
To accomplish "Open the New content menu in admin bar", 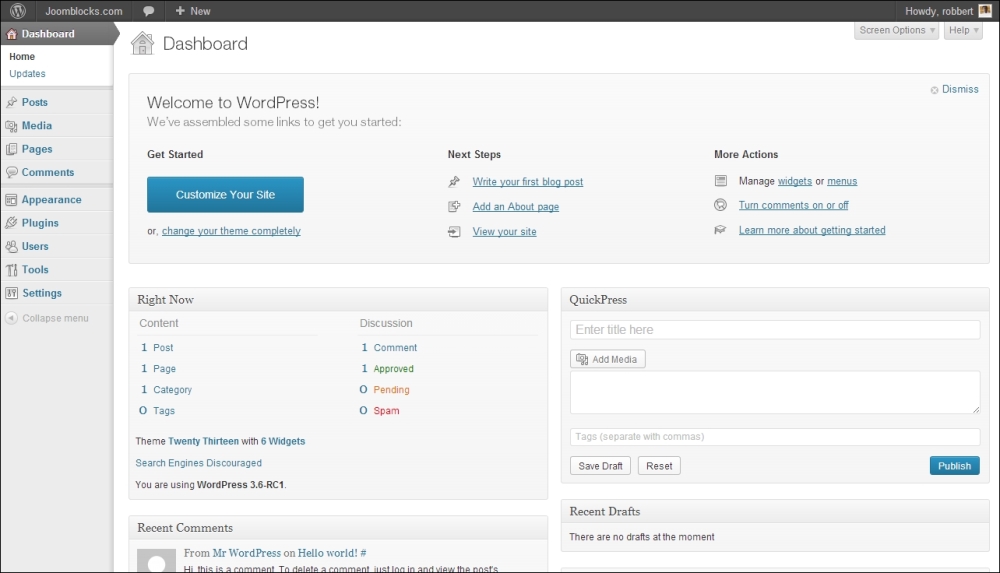I will click(x=193, y=11).
